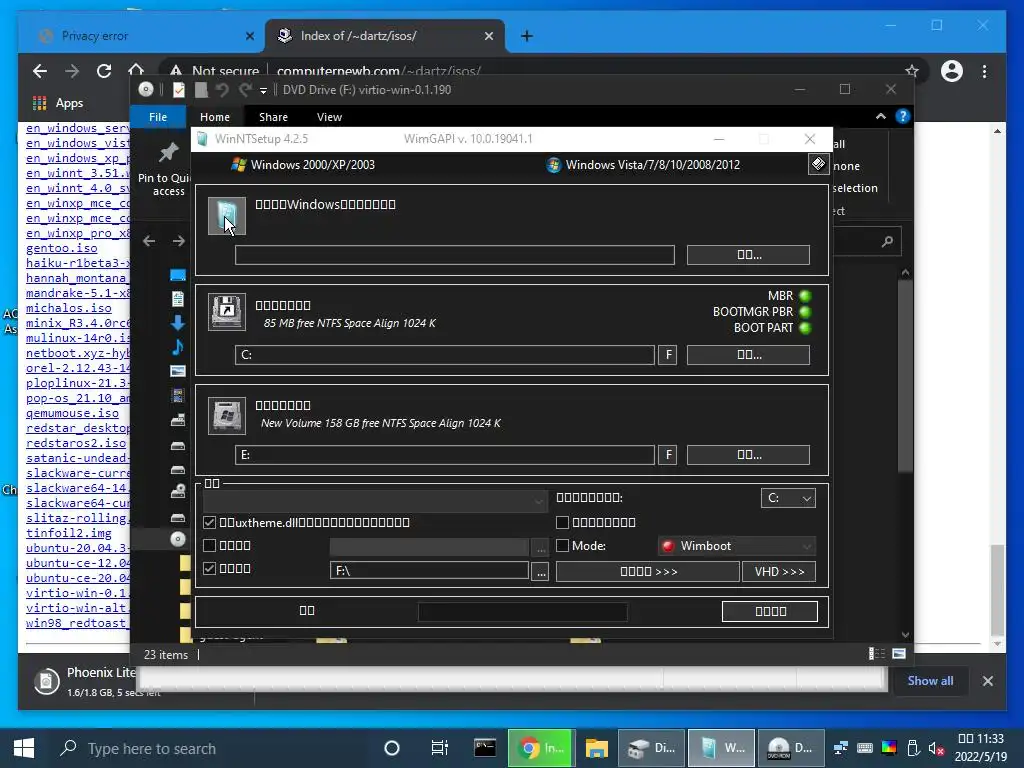This screenshot has width=1024, height=768.
Task: Click the MBR green status light
Action: (x=805, y=296)
